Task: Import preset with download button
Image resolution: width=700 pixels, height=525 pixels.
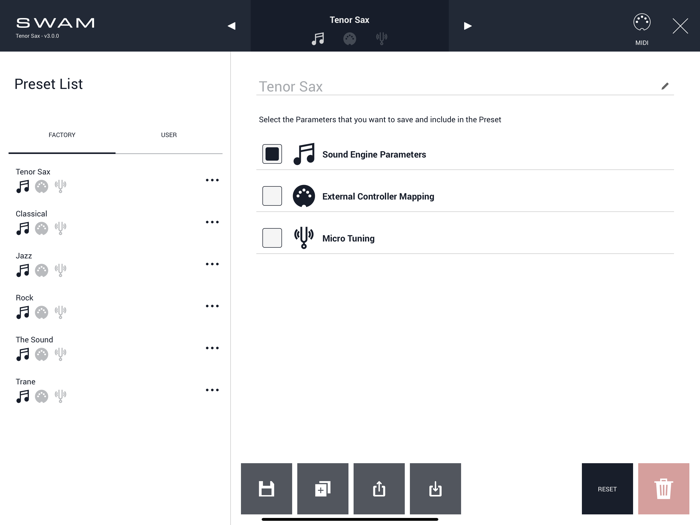Action: click(435, 489)
